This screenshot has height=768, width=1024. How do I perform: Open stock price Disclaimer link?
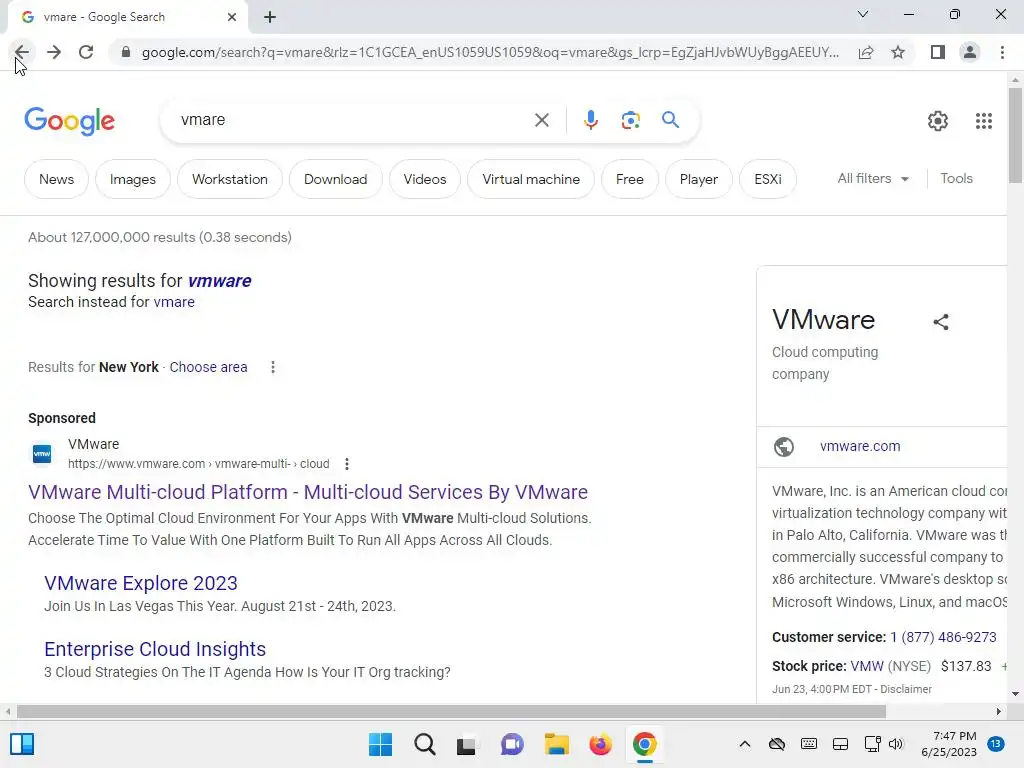(906, 689)
